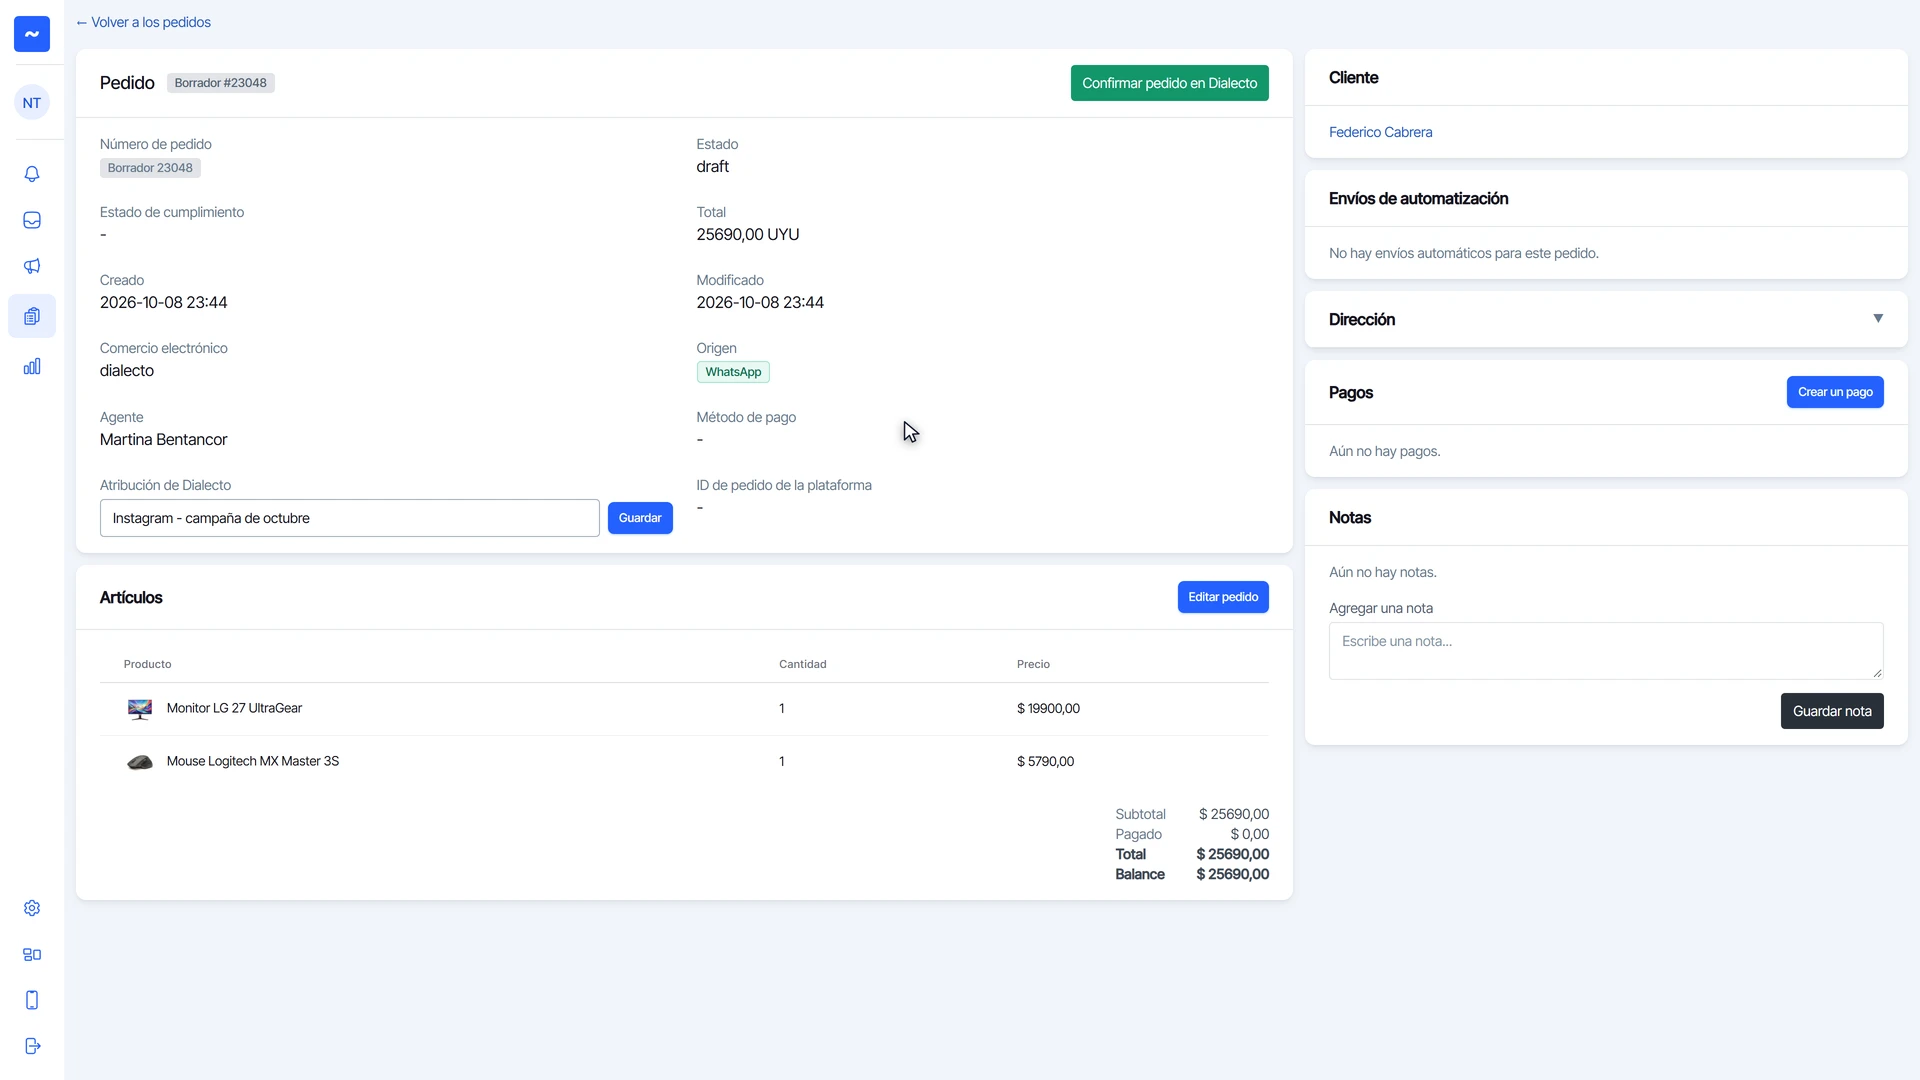Open customer Federico Cabrera link

(x=1380, y=132)
